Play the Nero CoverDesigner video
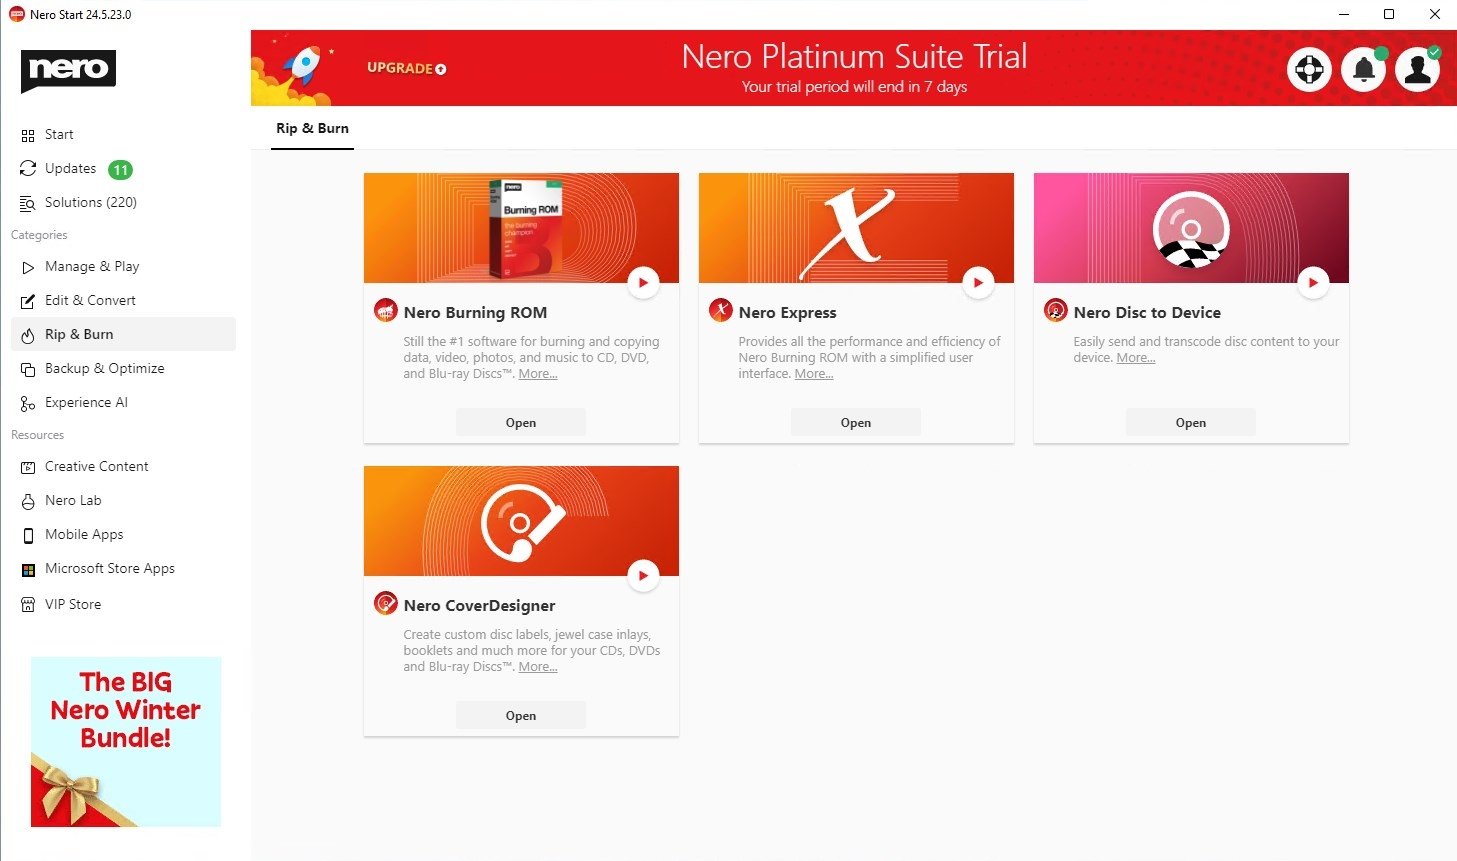The width and height of the screenshot is (1457, 861). point(643,576)
